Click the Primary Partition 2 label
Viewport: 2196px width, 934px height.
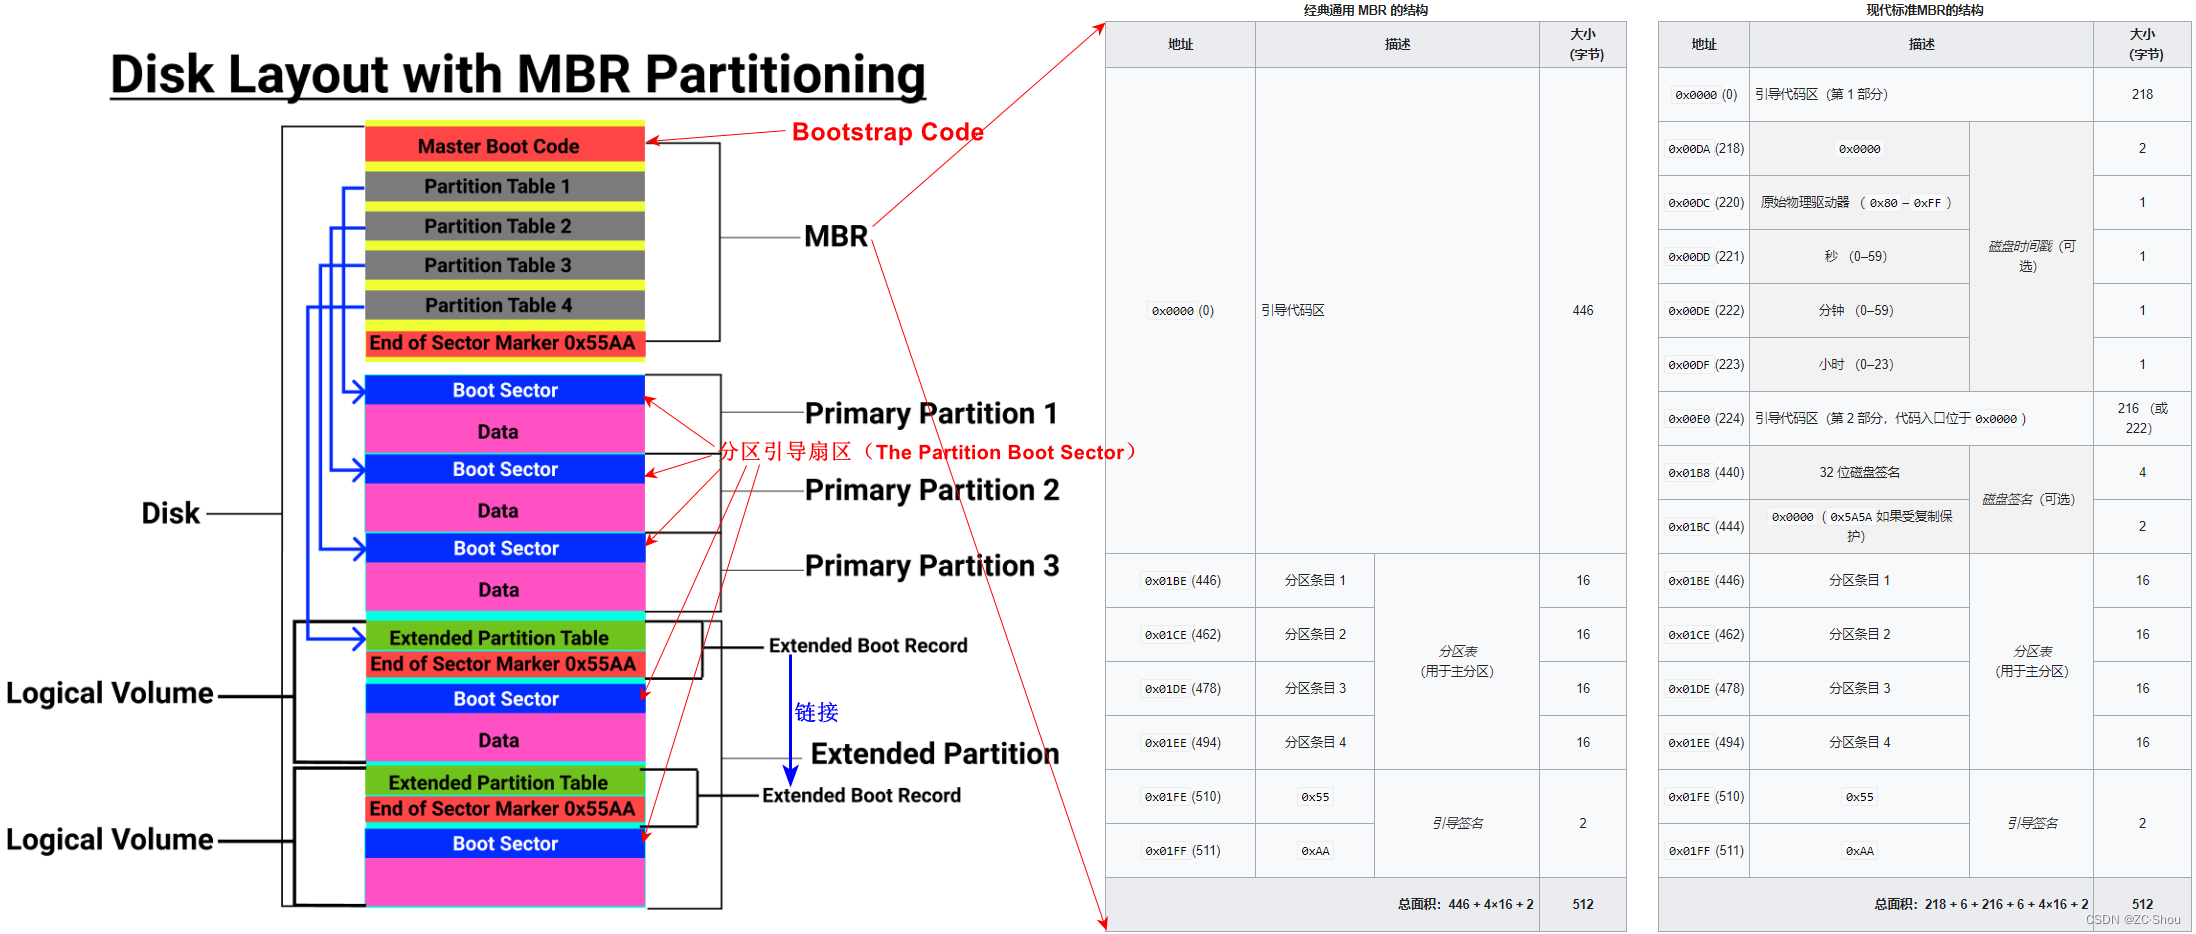930,489
